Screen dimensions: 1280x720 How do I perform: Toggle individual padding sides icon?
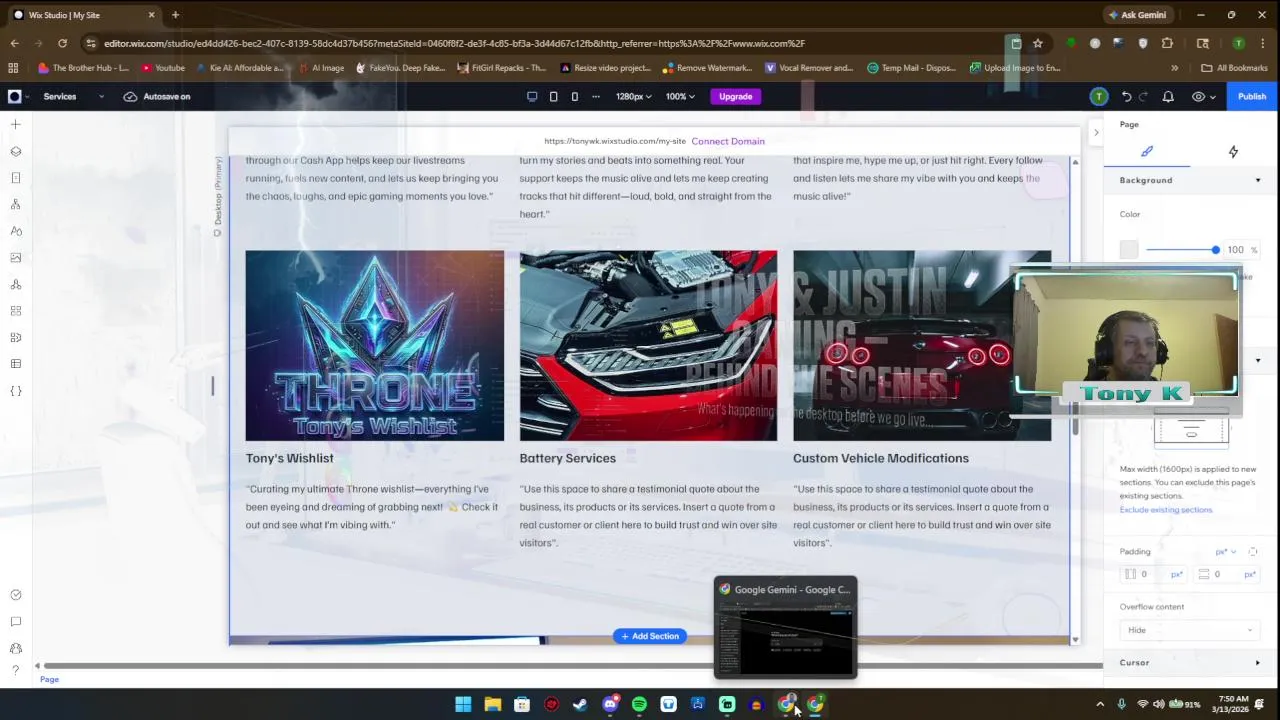point(1253,552)
